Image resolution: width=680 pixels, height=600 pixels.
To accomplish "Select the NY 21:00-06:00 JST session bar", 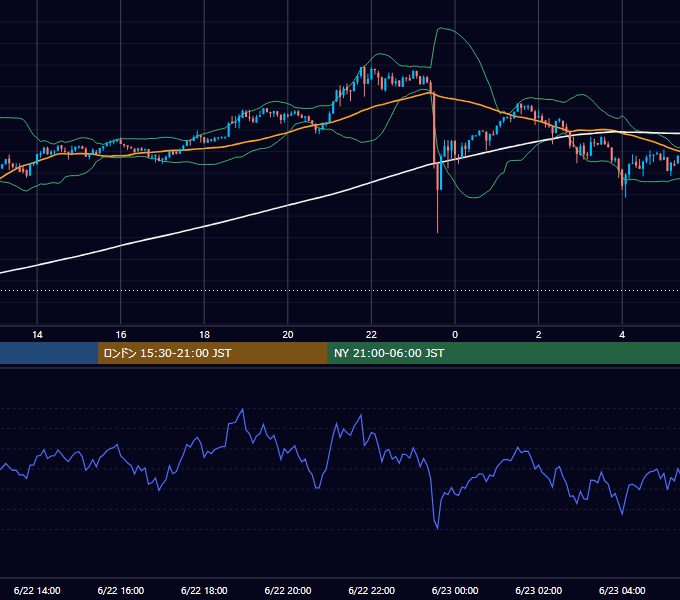I will 503,353.
